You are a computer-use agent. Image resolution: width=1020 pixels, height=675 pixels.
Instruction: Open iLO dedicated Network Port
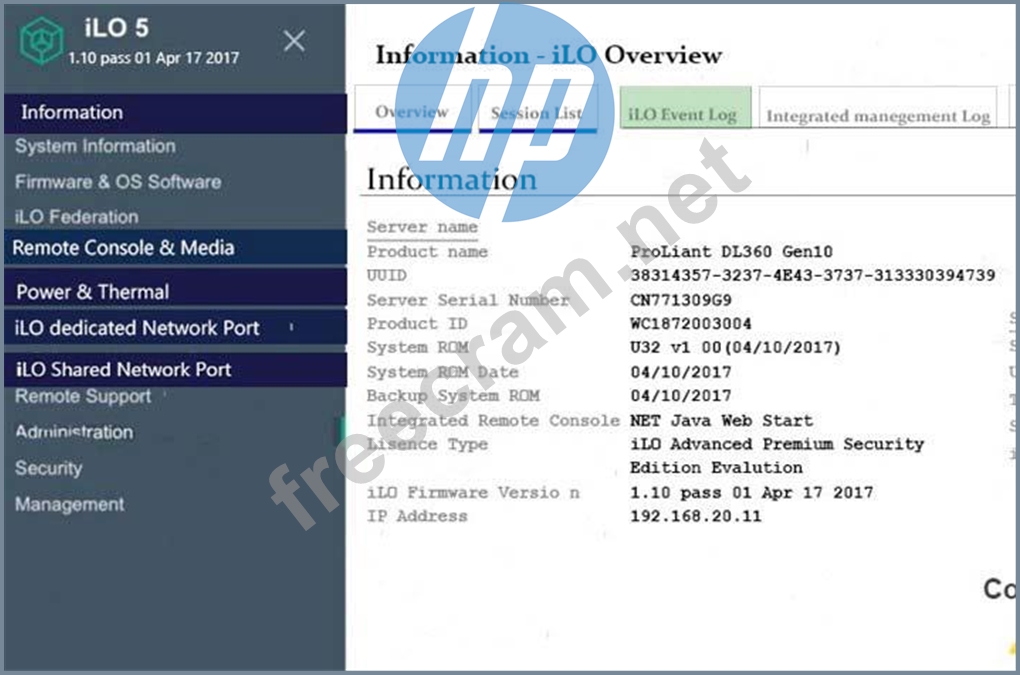tap(175, 327)
